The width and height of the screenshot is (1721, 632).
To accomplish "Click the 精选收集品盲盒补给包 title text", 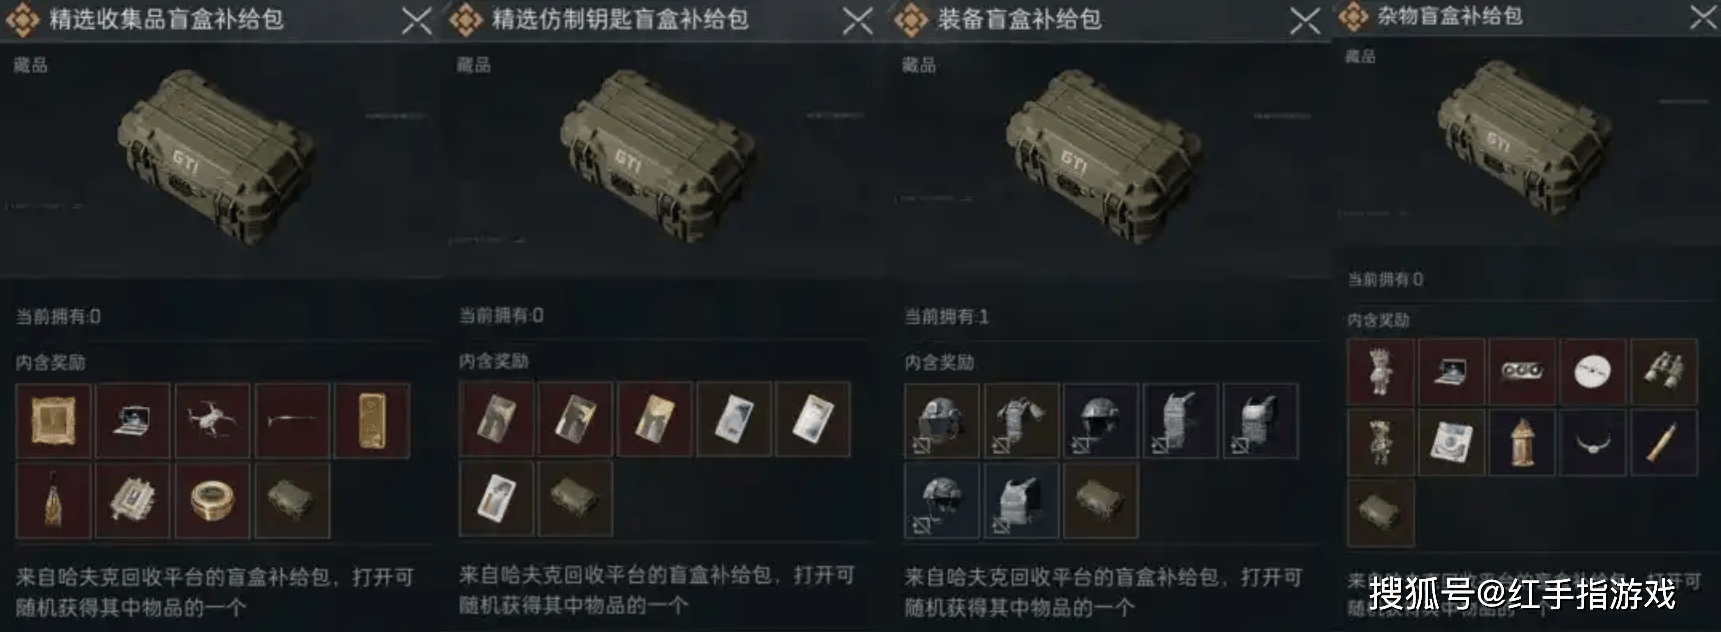I will click(166, 19).
